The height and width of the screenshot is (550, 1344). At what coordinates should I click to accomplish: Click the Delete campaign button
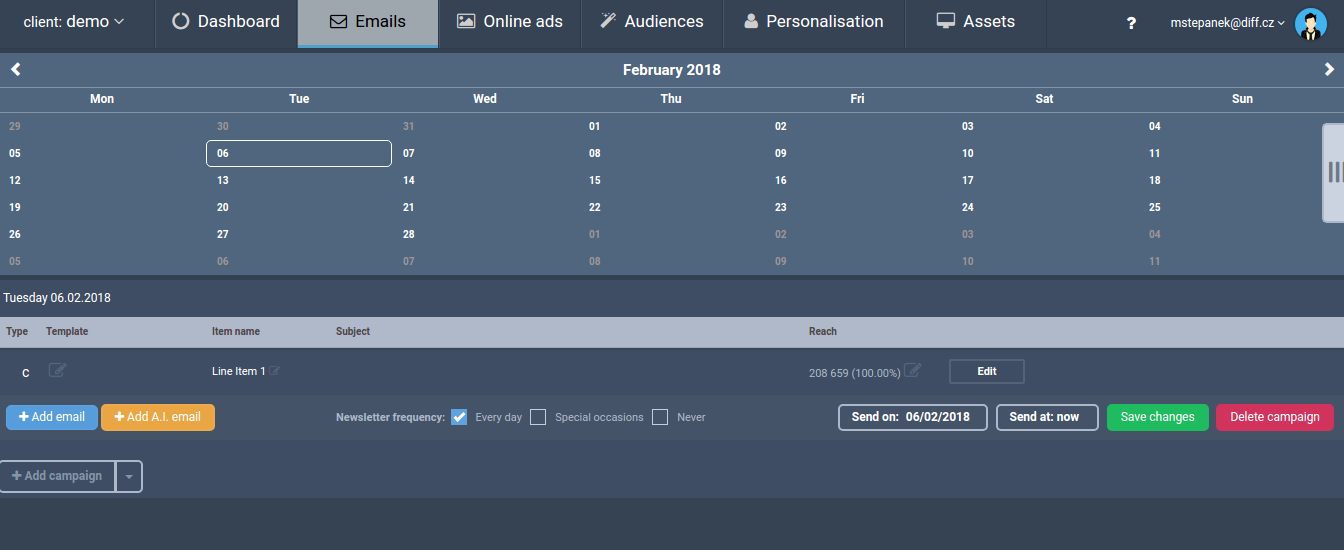click(1275, 417)
